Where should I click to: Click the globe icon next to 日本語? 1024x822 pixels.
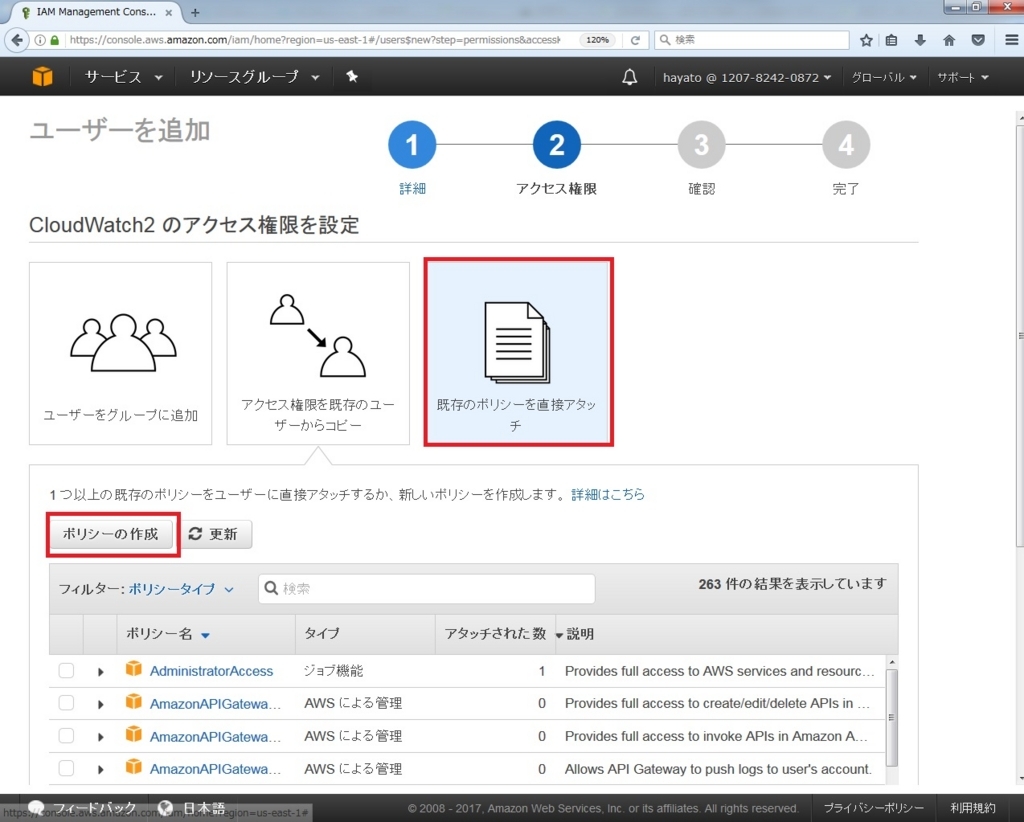pyautogui.click(x=165, y=808)
